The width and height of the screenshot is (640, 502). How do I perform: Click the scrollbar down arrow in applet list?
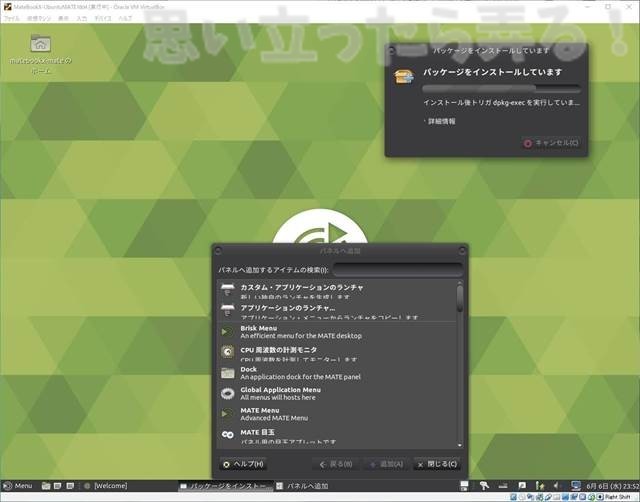[460, 445]
